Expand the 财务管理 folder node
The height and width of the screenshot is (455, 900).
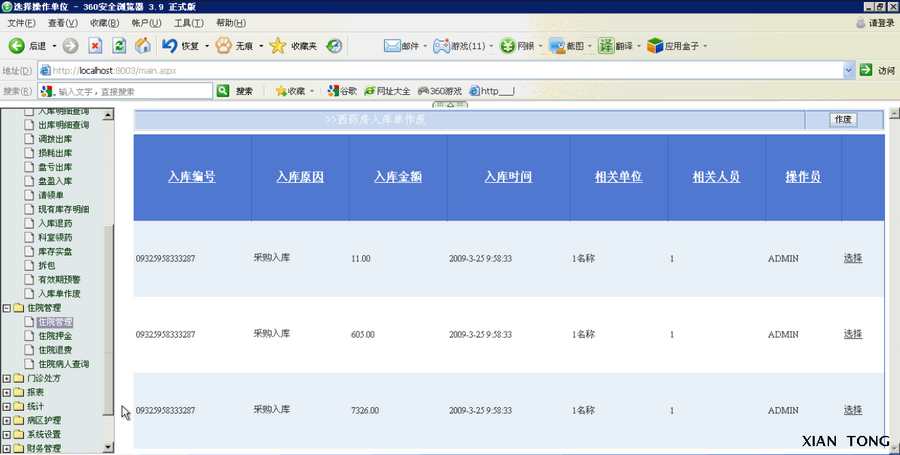point(7,448)
